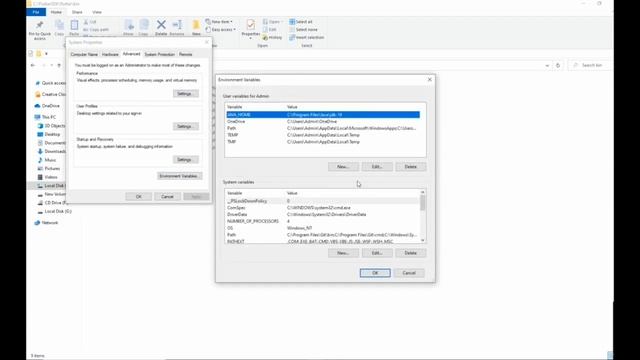Viewport: 640px width, 360px height.
Task: Select Local Disk (G:) in sidebar
Action: coord(55,211)
